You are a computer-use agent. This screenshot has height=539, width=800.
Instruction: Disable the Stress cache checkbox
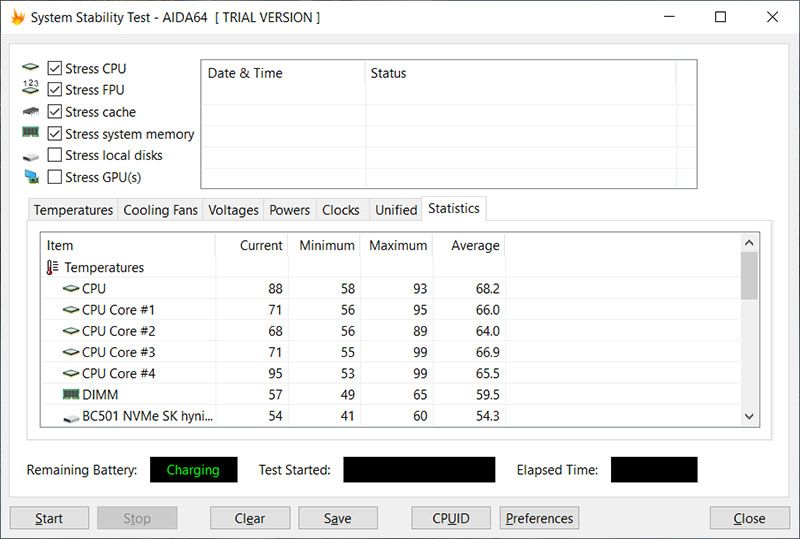55,111
